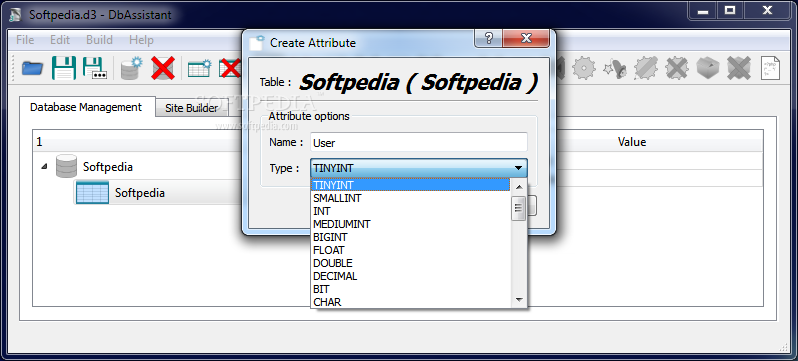Choose SMALLINT from the type list

point(410,198)
